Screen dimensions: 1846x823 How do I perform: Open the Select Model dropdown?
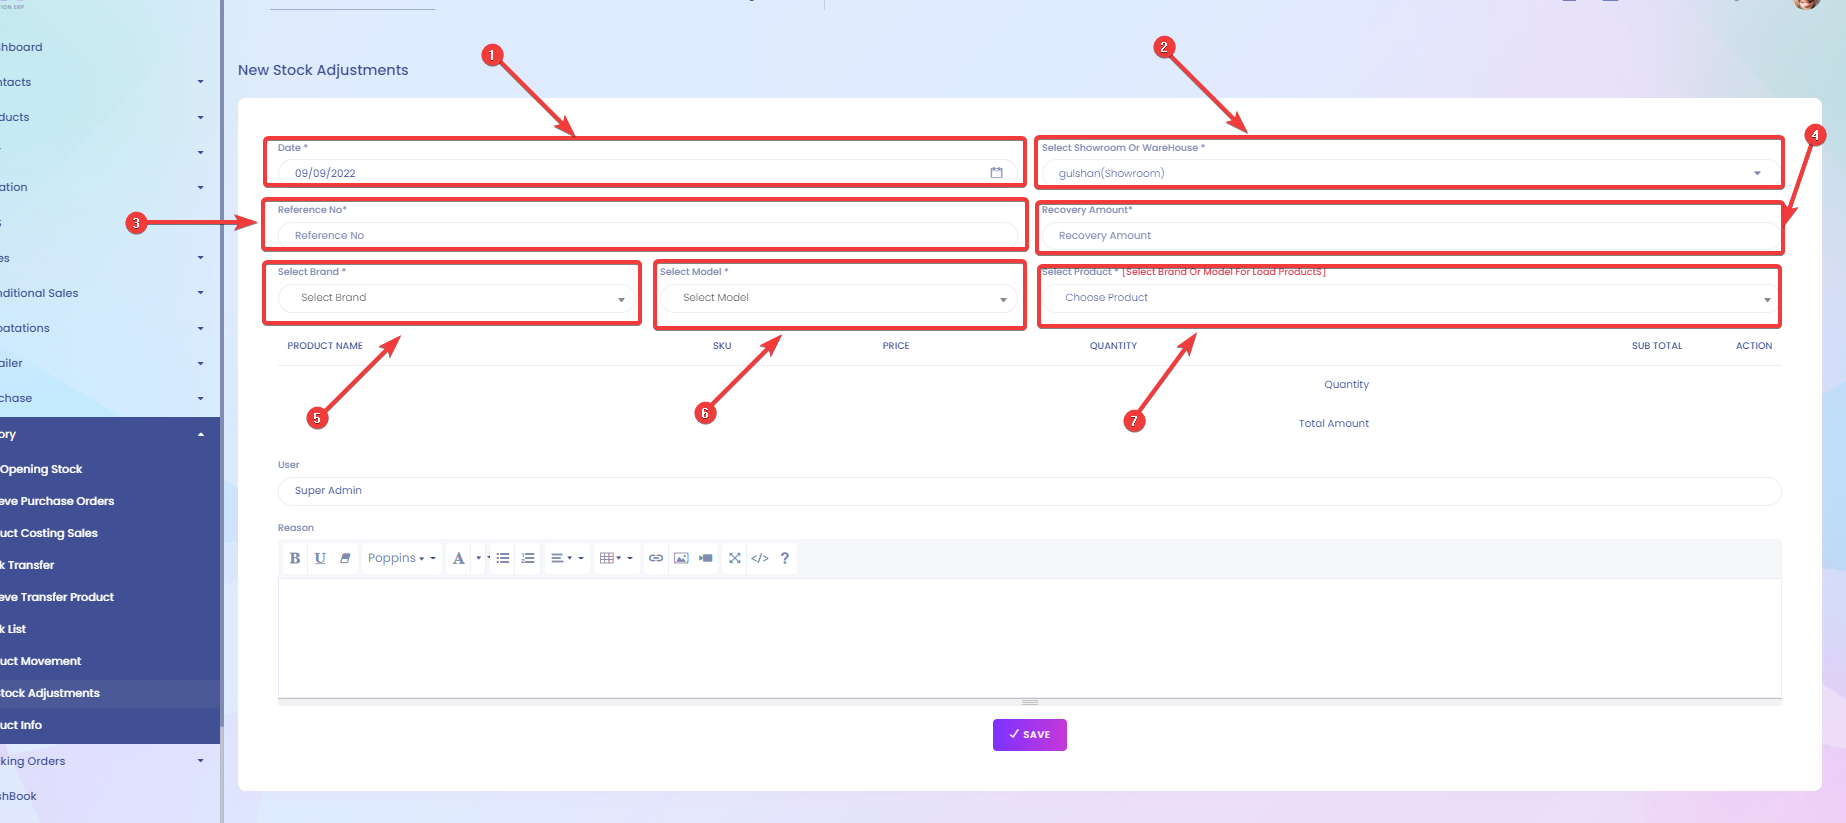(x=839, y=297)
